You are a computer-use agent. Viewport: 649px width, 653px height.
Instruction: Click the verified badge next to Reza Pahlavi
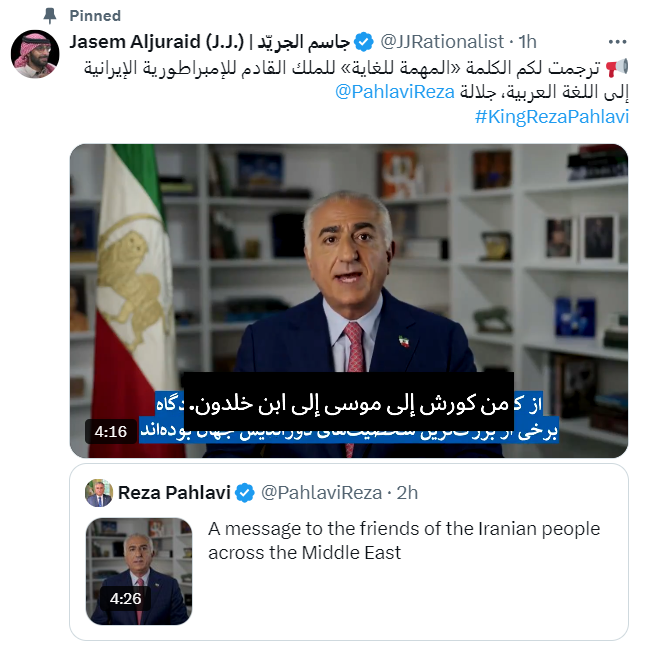[x=245, y=493]
